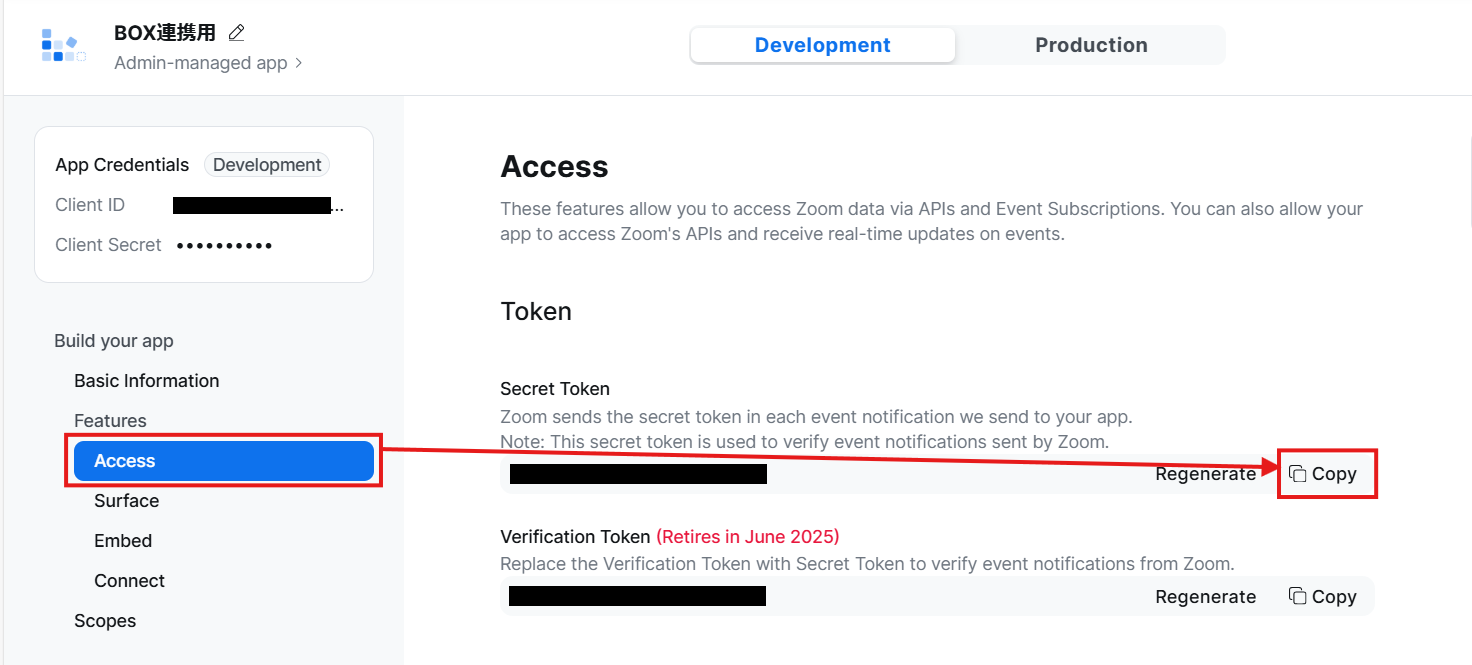Regenerate the Verification Token
The image size is (1472, 665).
1205,596
